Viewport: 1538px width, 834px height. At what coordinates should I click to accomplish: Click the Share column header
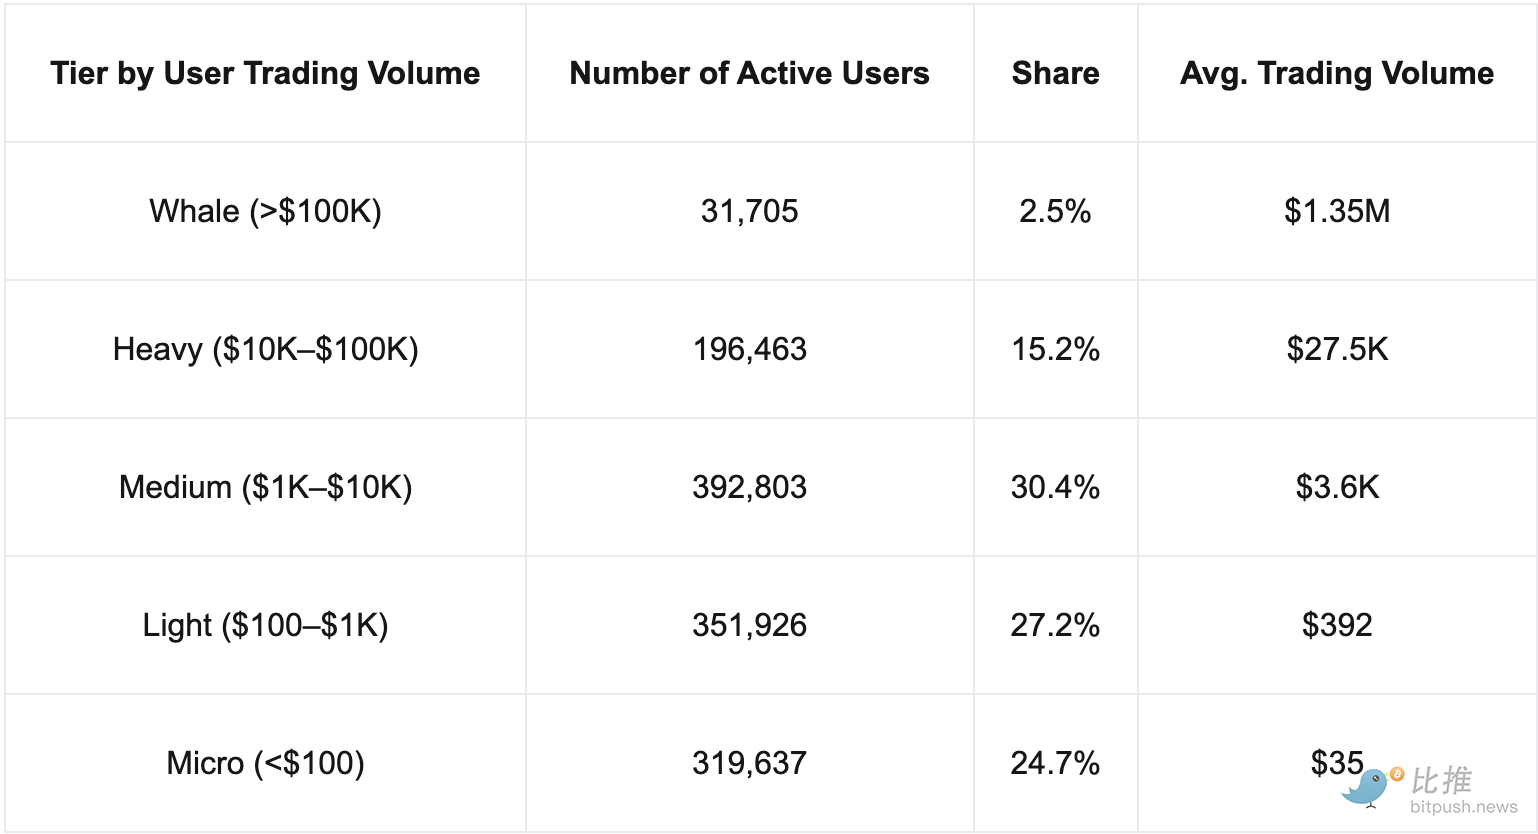[1055, 73]
